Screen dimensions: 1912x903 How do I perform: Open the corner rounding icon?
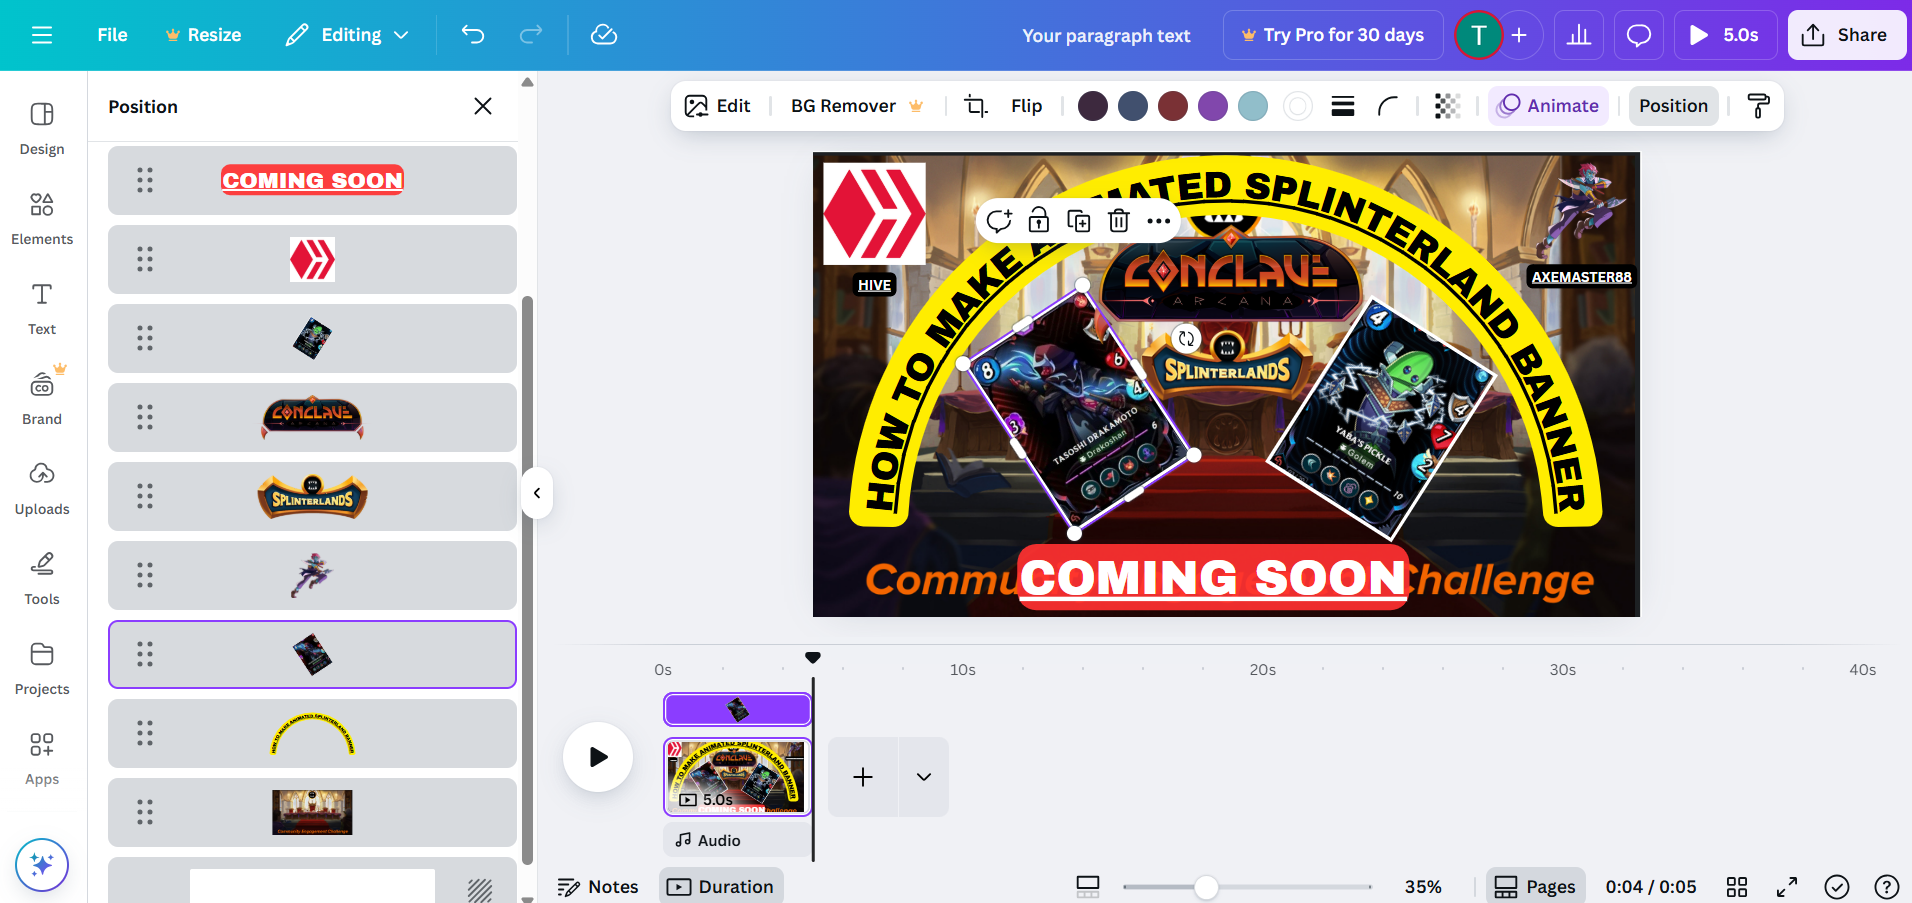pyautogui.click(x=1388, y=106)
